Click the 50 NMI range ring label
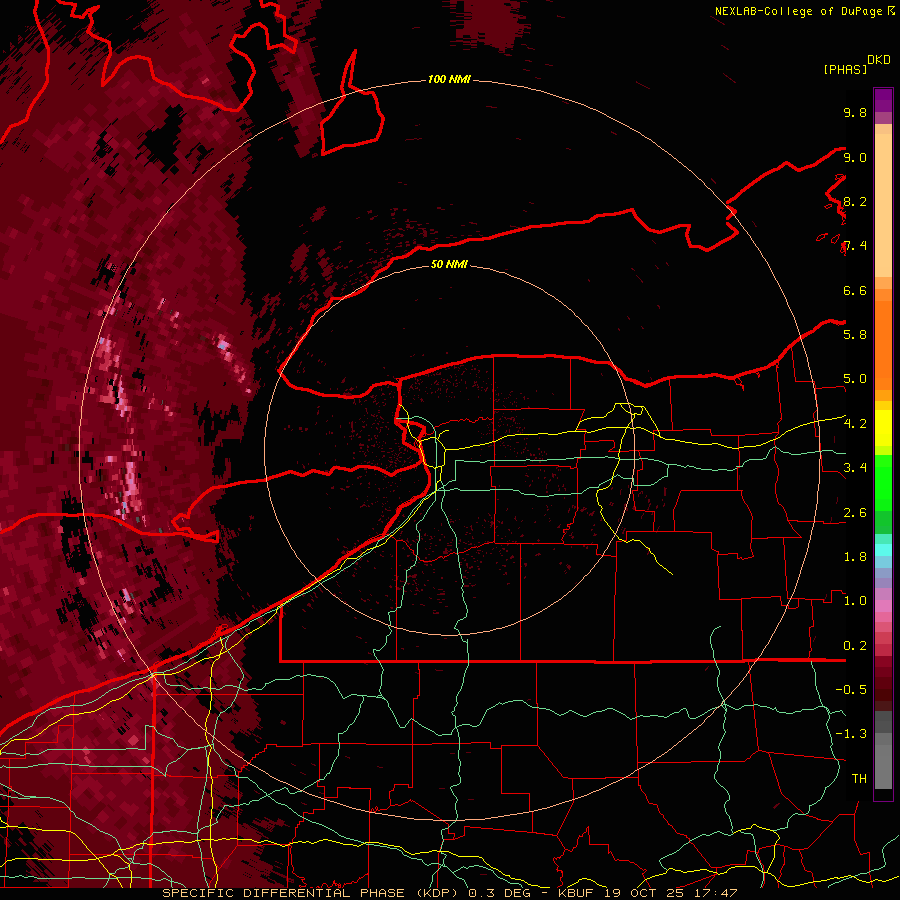 [x=449, y=264]
